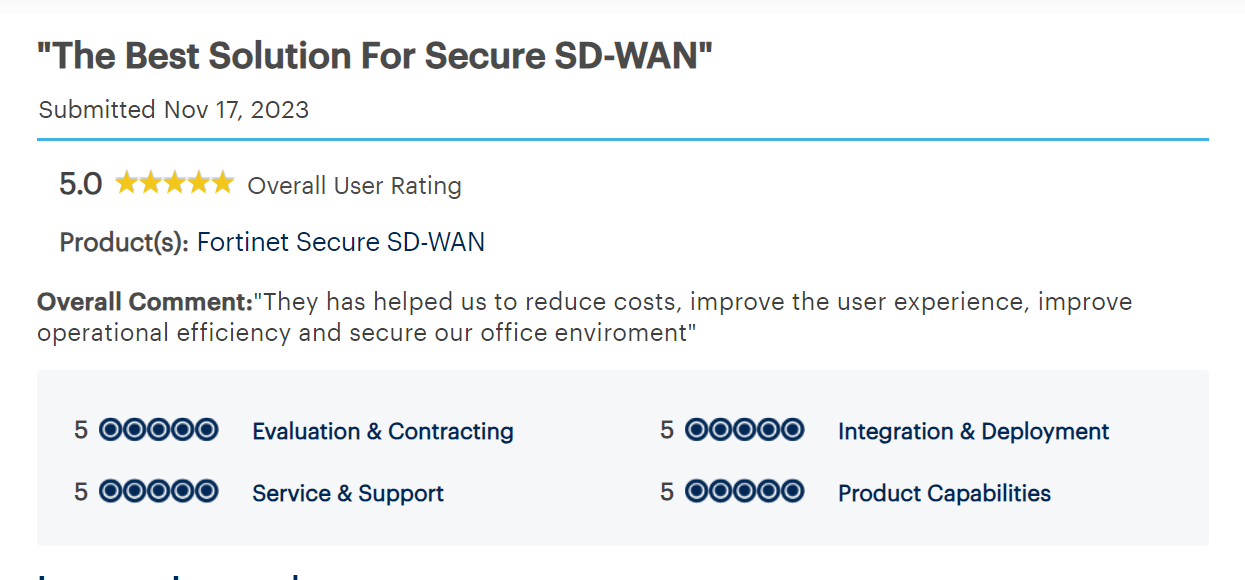
Task: Select the Integration & Deployment label
Action: click(973, 432)
